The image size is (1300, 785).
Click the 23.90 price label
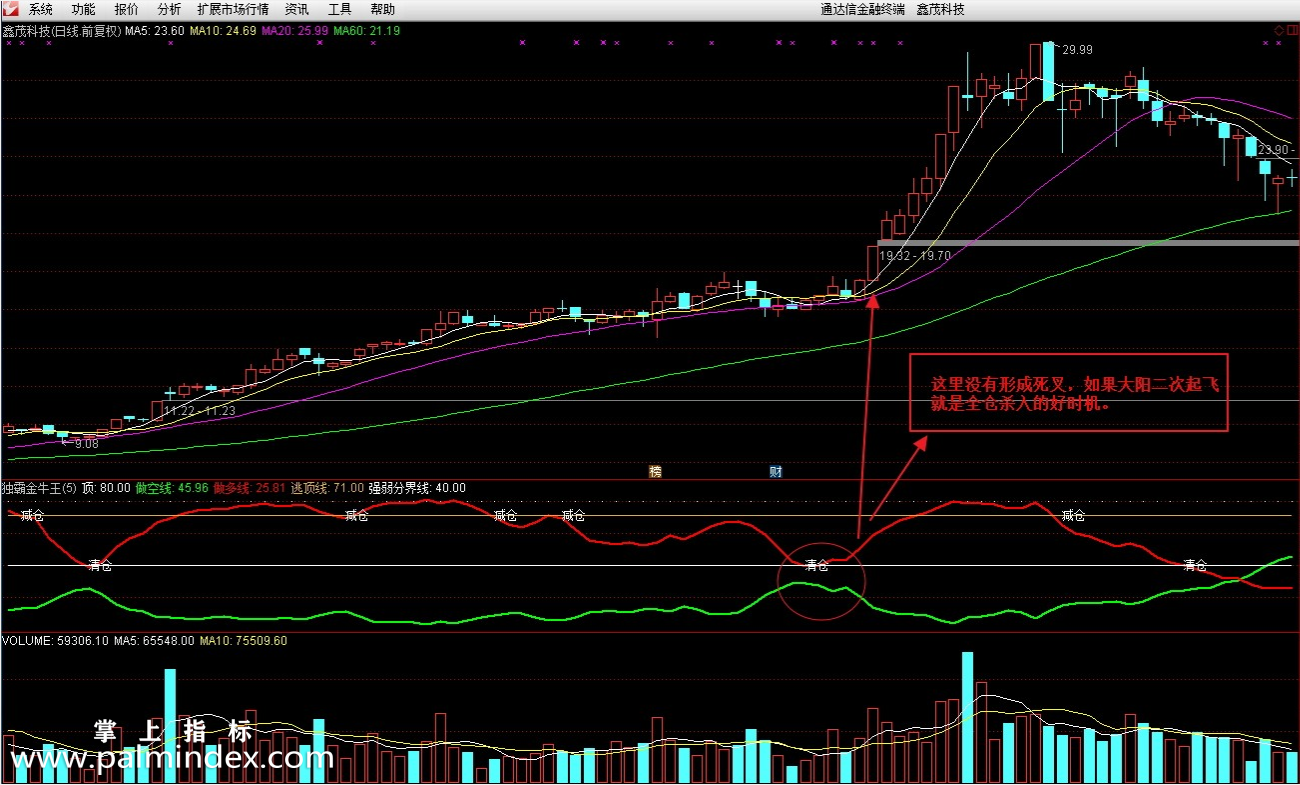[1273, 150]
